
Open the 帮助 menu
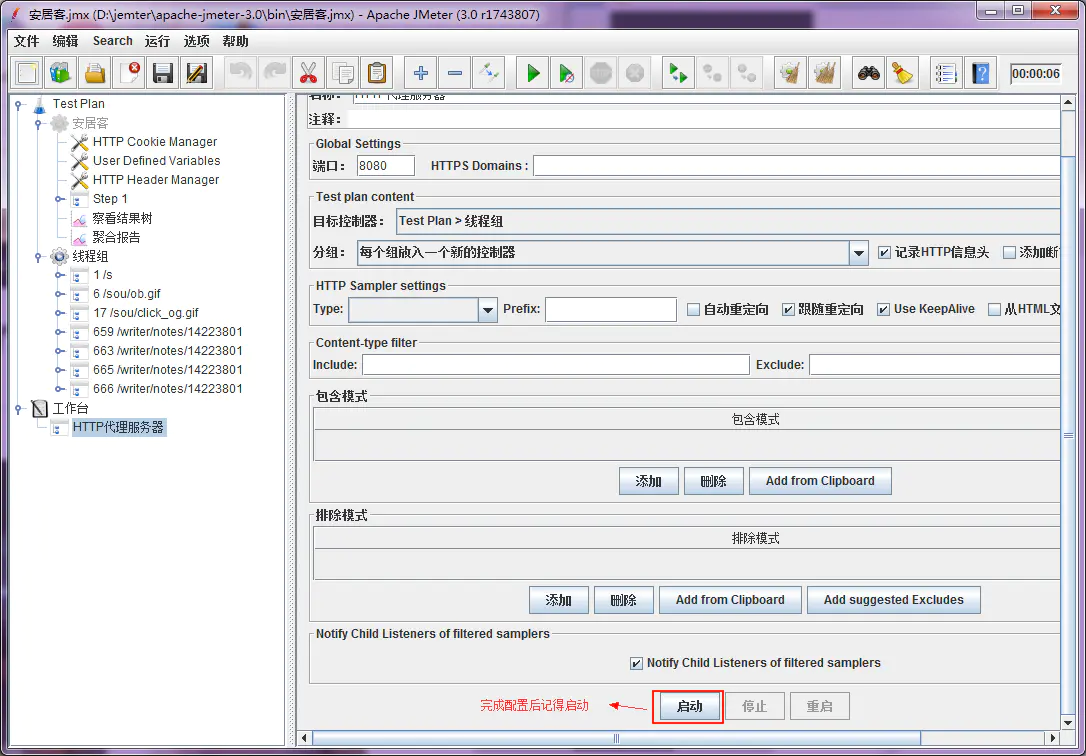[235, 41]
